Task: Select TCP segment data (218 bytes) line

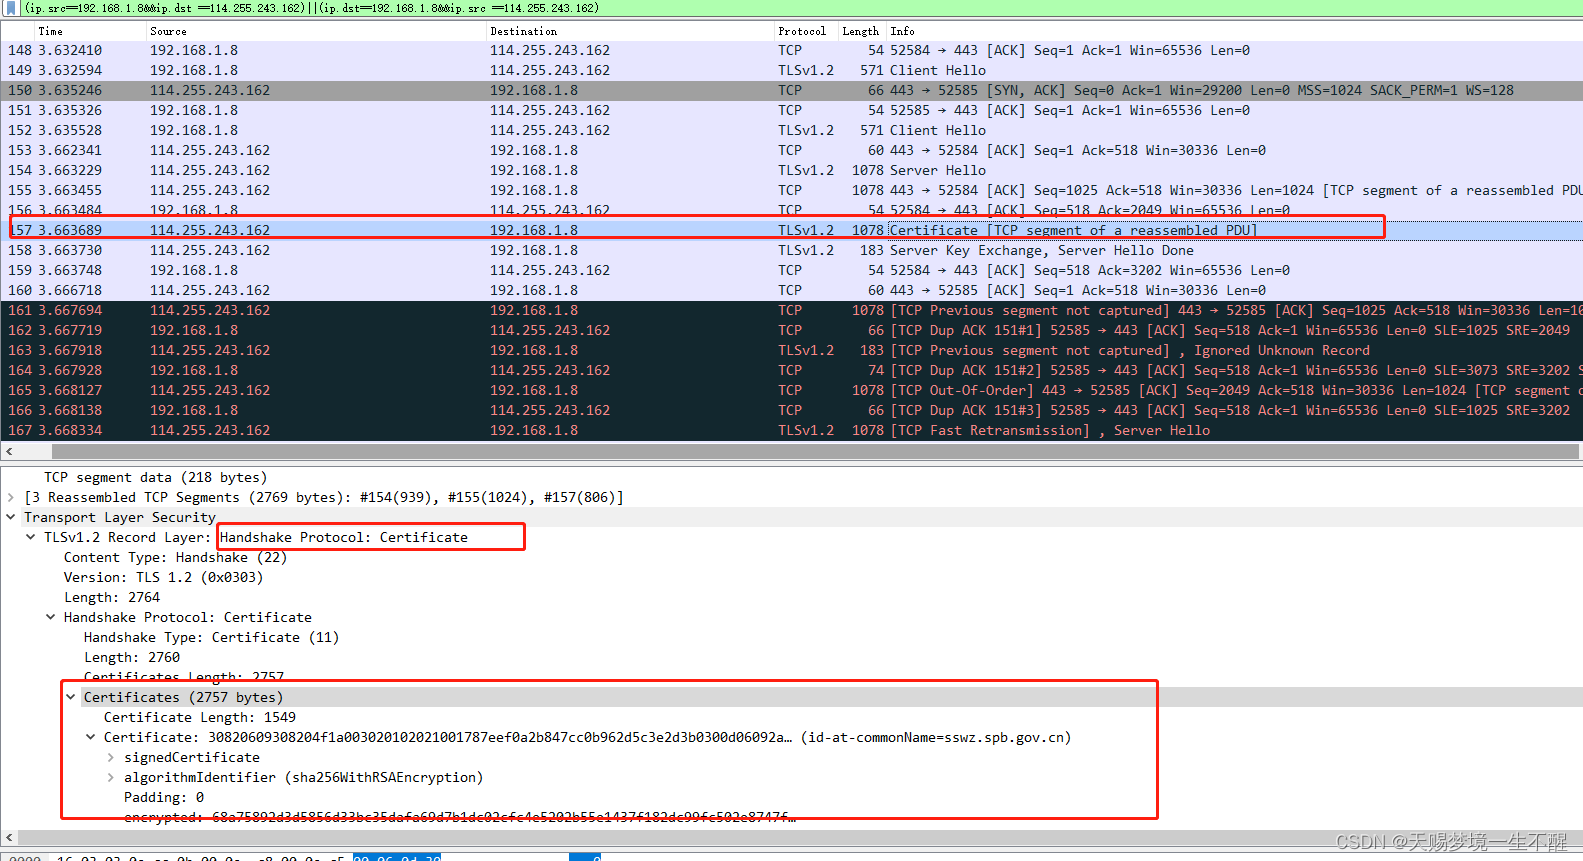Action: 155,477
